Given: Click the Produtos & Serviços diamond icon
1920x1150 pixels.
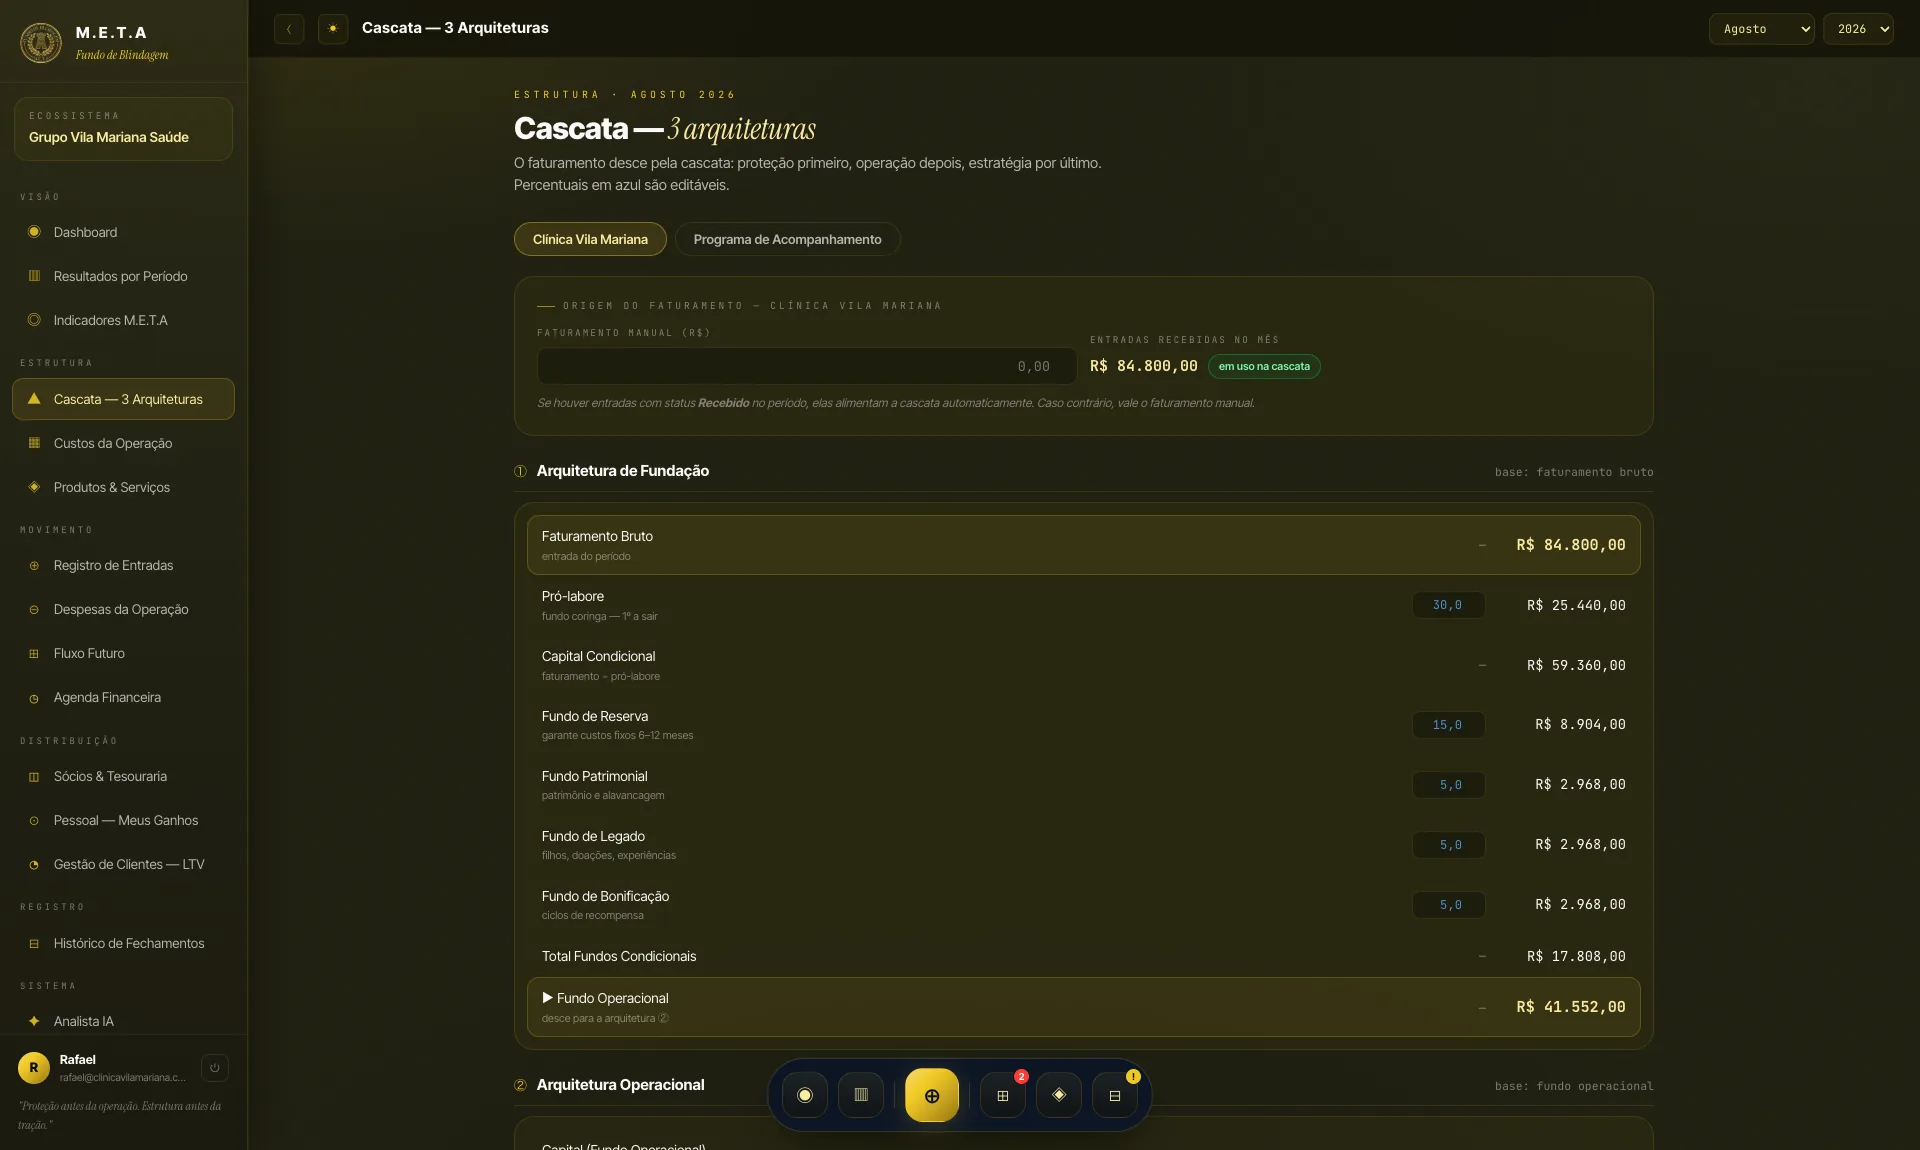Looking at the screenshot, I should (34, 487).
